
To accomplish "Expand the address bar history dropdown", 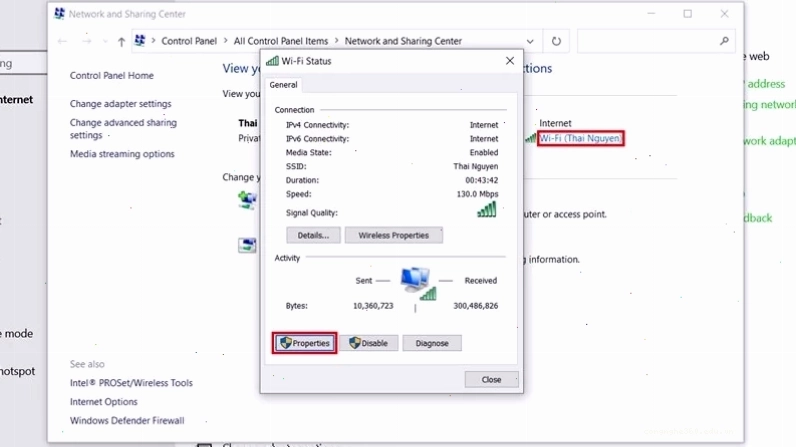I will [x=530, y=41].
